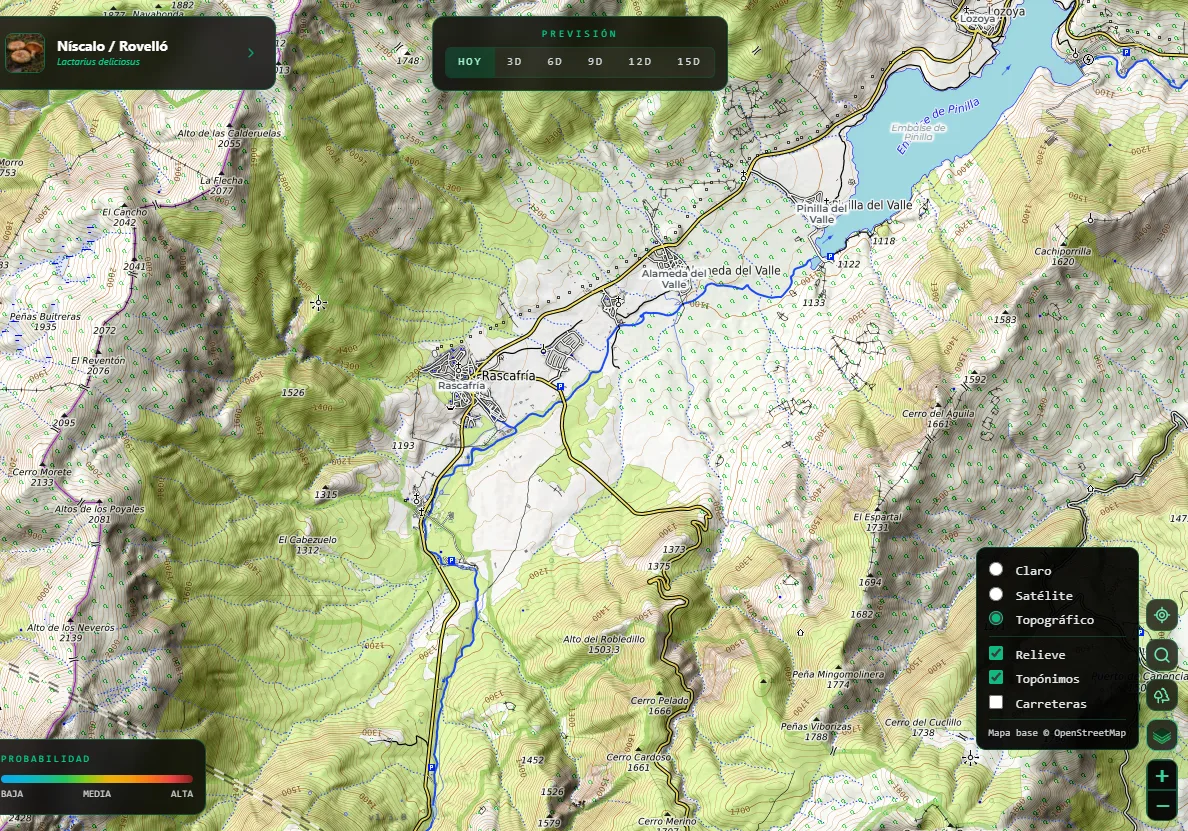This screenshot has width=1188, height=831.
Task: Click the El Cancho 2042 label
Action: 124,217
